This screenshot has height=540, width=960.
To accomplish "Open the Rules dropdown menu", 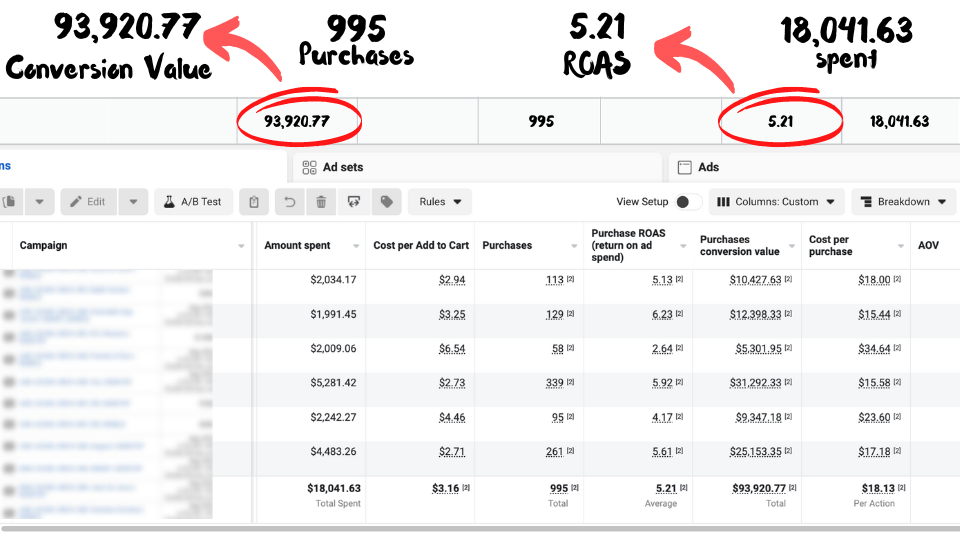I will [440, 202].
